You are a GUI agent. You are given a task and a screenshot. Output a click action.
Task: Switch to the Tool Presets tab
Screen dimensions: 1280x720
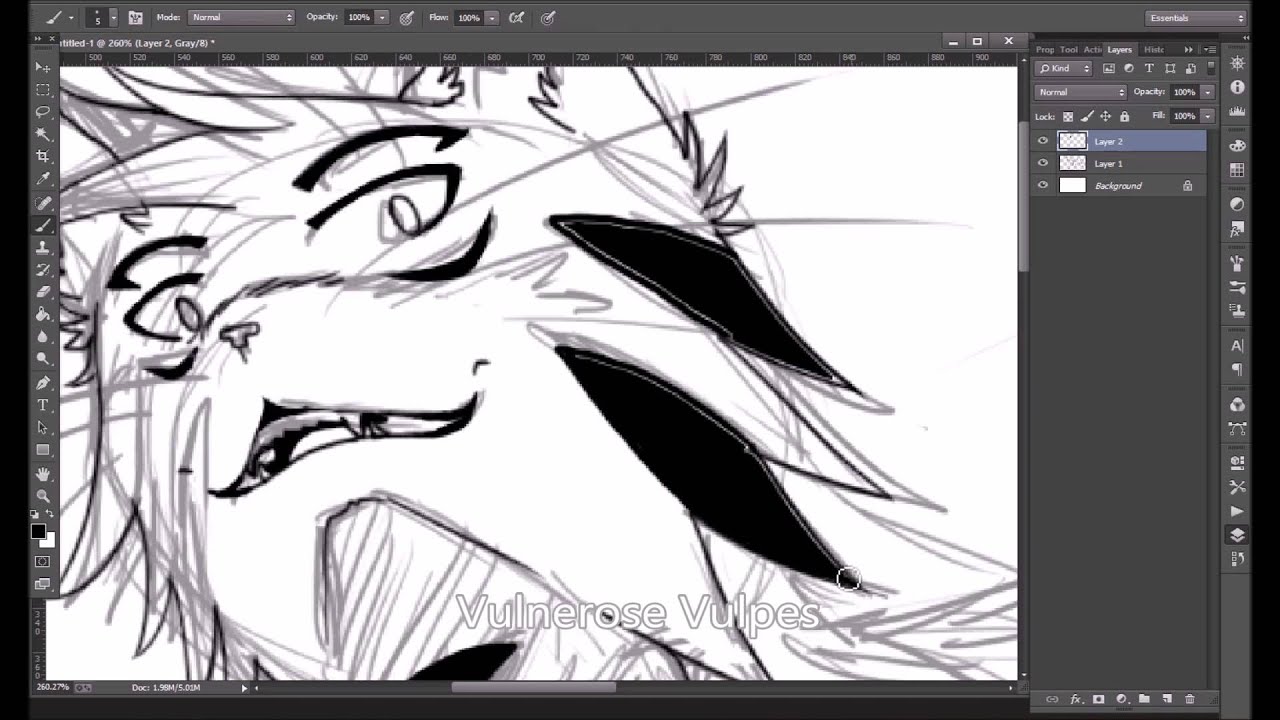[1069, 49]
